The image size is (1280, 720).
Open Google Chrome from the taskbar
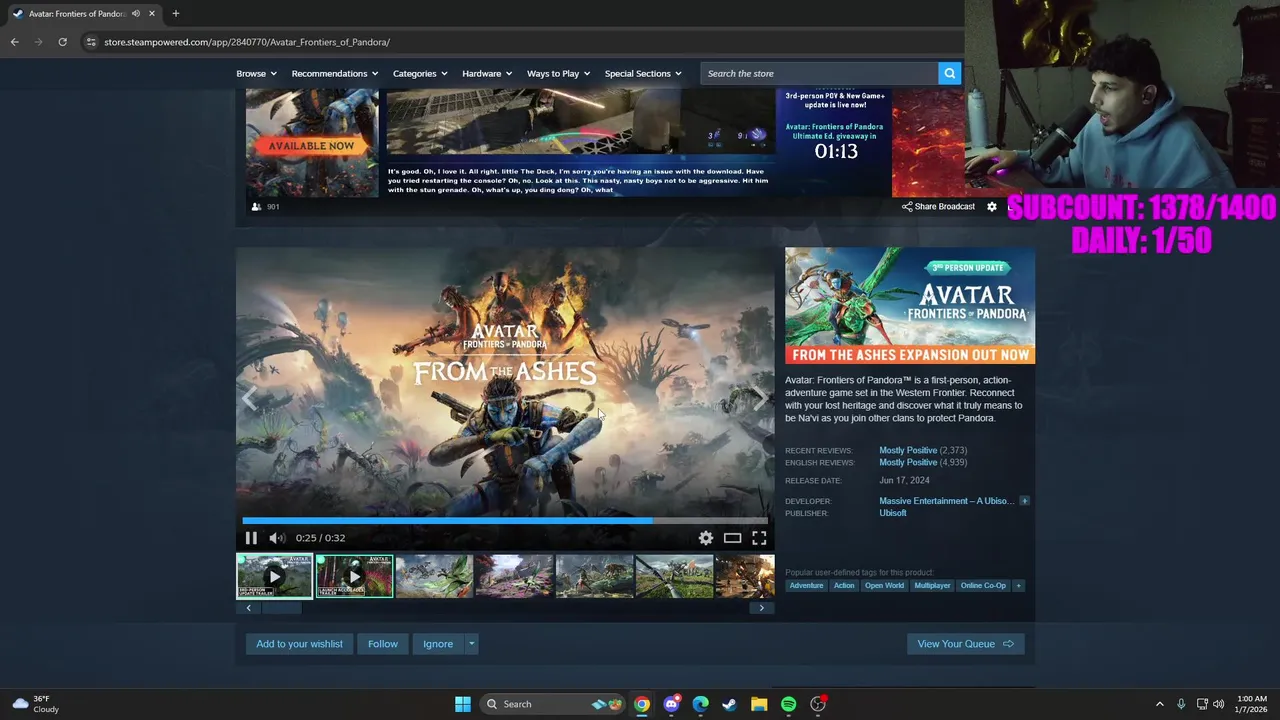[x=642, y=704]
